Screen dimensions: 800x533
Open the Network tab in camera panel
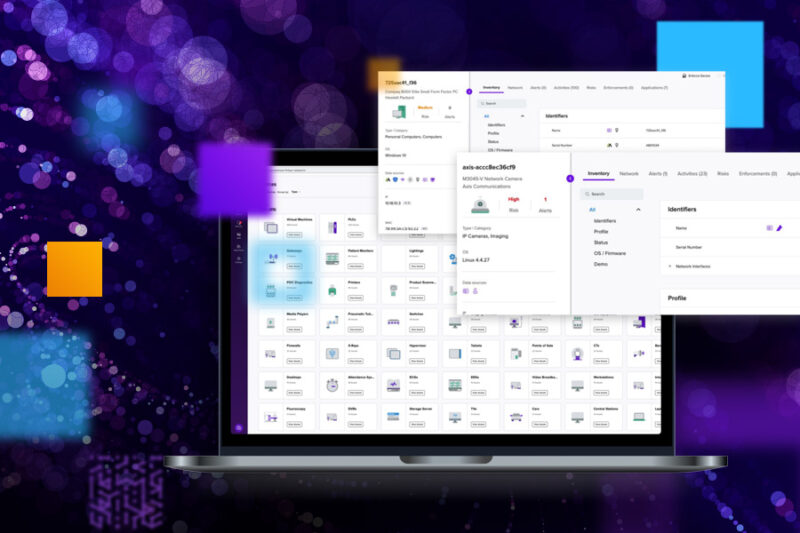[628, 173]
